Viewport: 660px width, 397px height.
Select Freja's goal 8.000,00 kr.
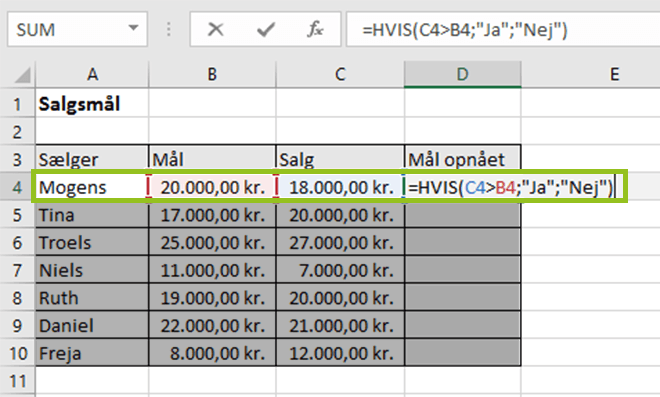[212, 353]
